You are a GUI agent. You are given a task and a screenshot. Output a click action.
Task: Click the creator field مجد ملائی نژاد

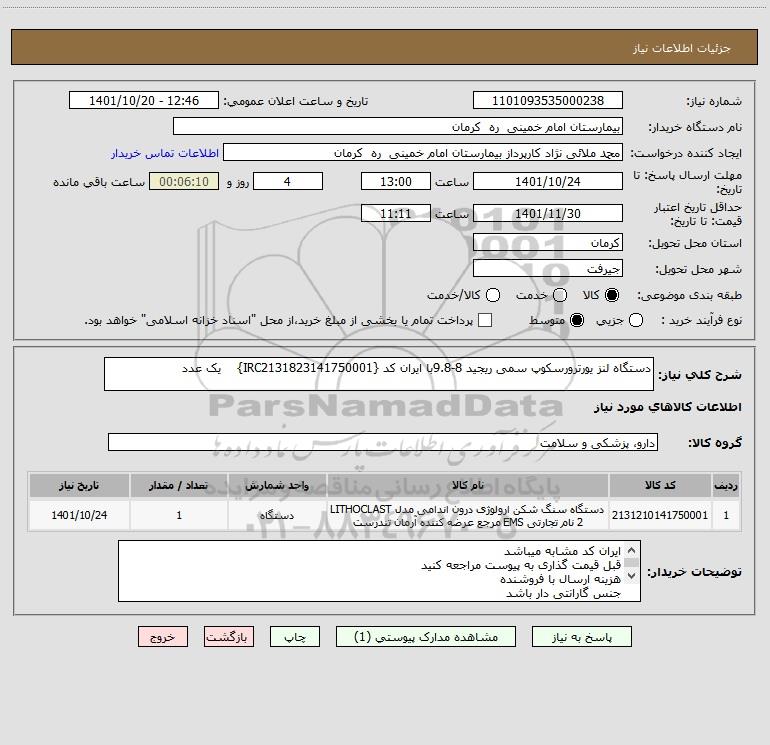click(x=423, y=152)
